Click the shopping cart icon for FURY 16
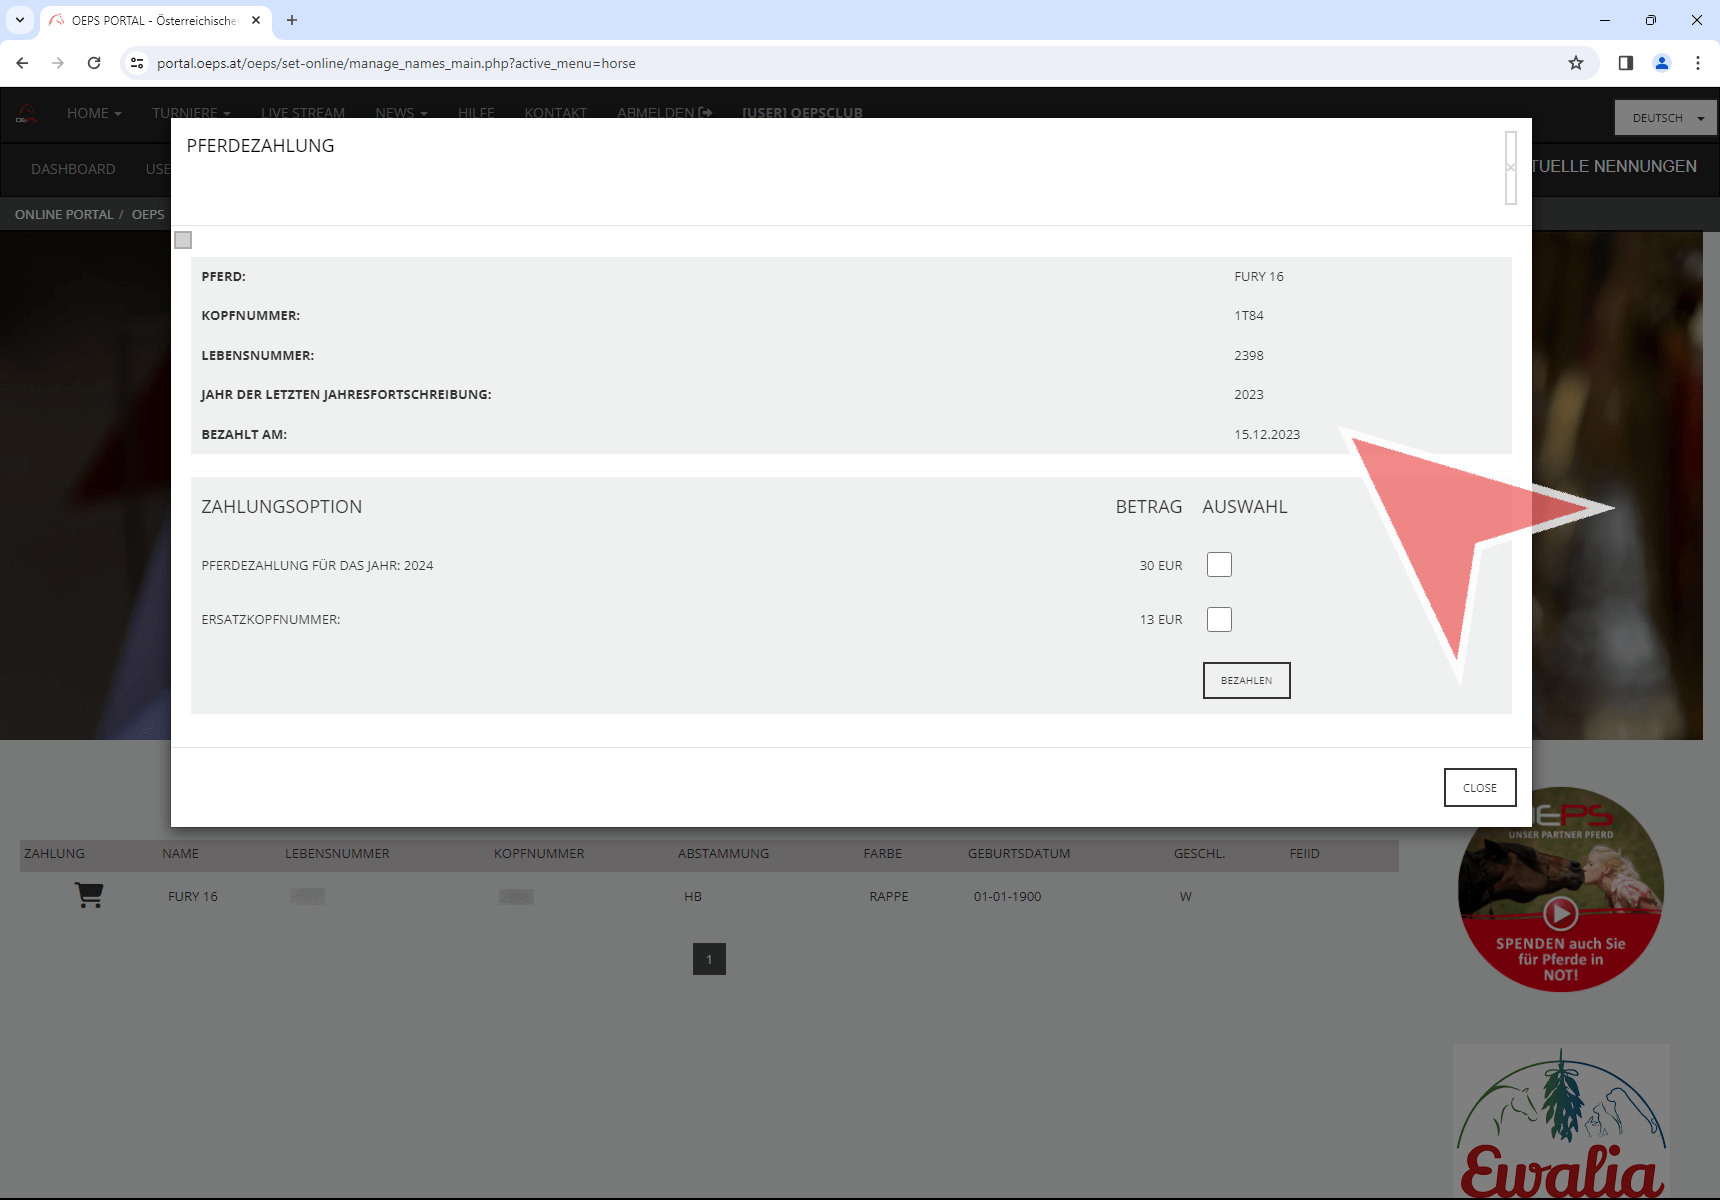 click(89, 895)
